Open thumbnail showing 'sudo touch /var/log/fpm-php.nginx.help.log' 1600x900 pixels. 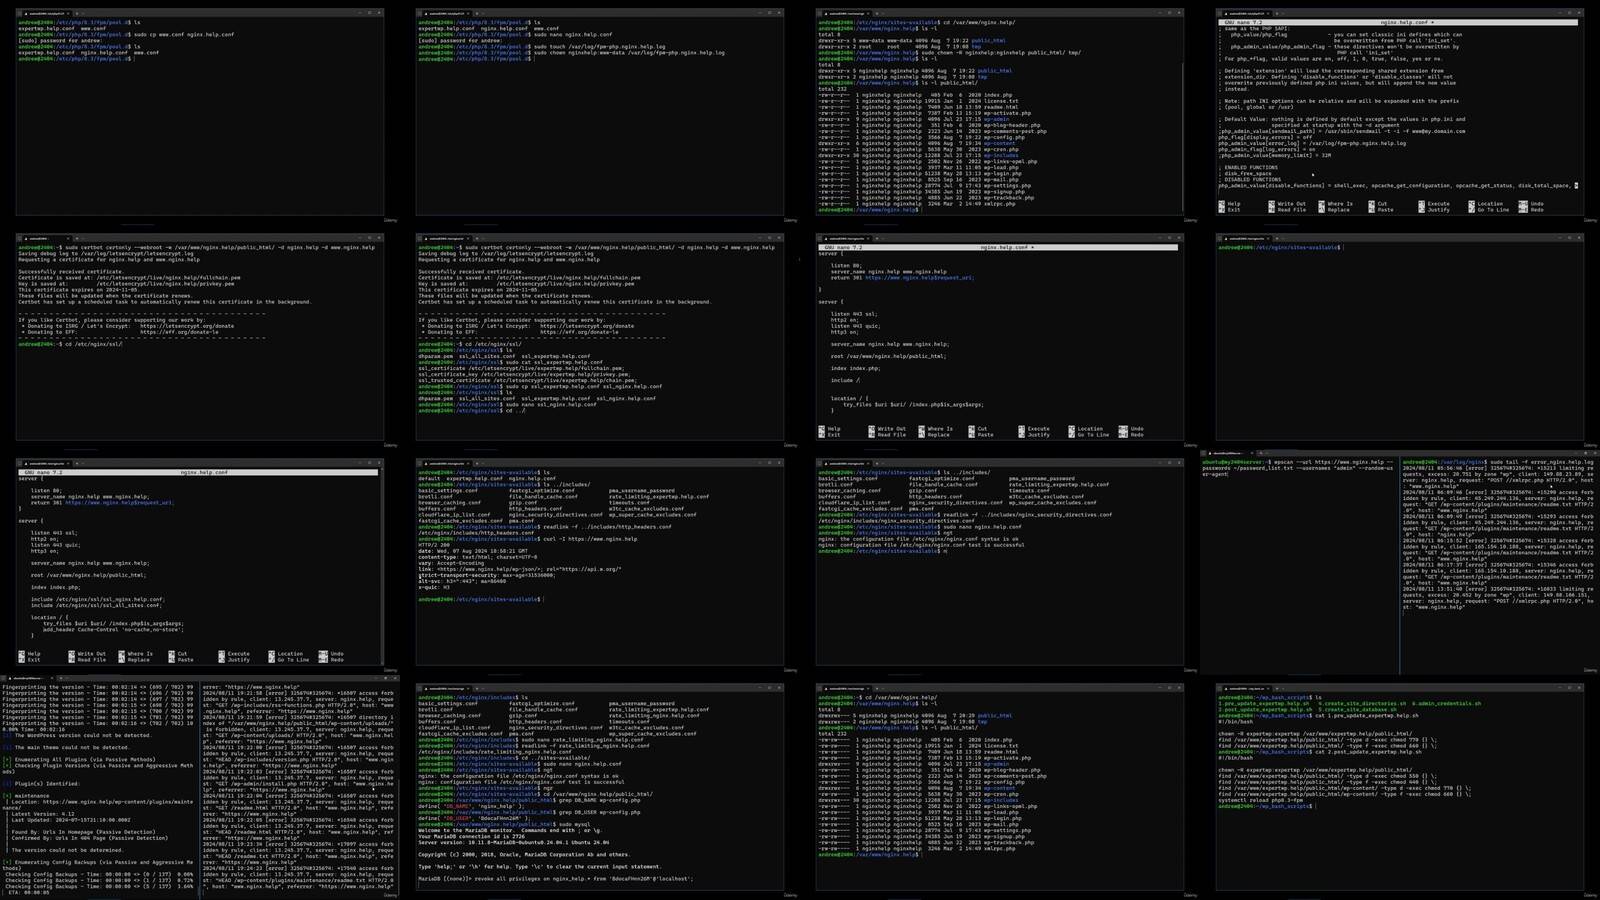600,112
